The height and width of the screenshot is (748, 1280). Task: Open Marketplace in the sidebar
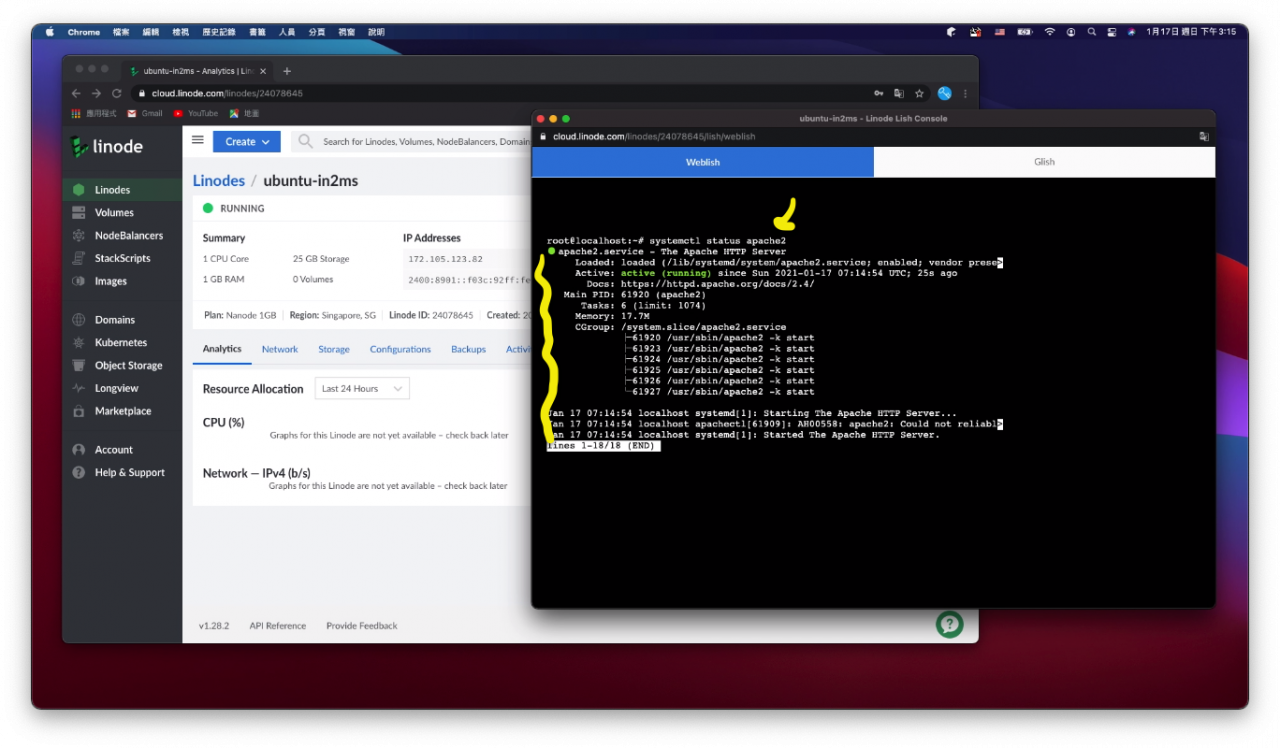click(x=121, y=411)
